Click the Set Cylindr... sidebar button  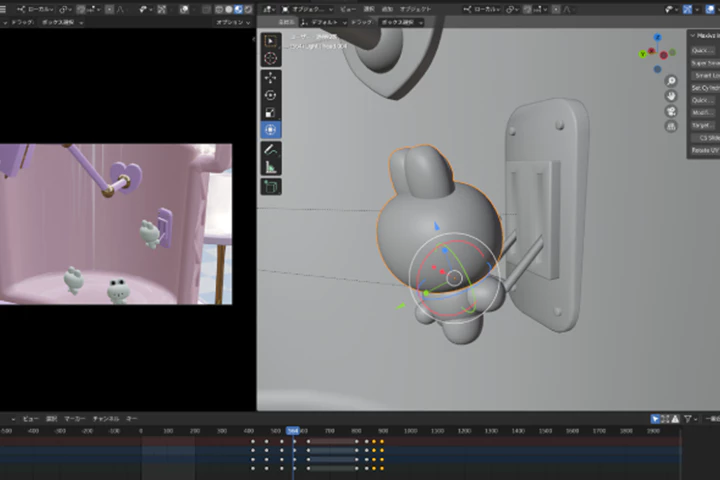pos(705,88)
